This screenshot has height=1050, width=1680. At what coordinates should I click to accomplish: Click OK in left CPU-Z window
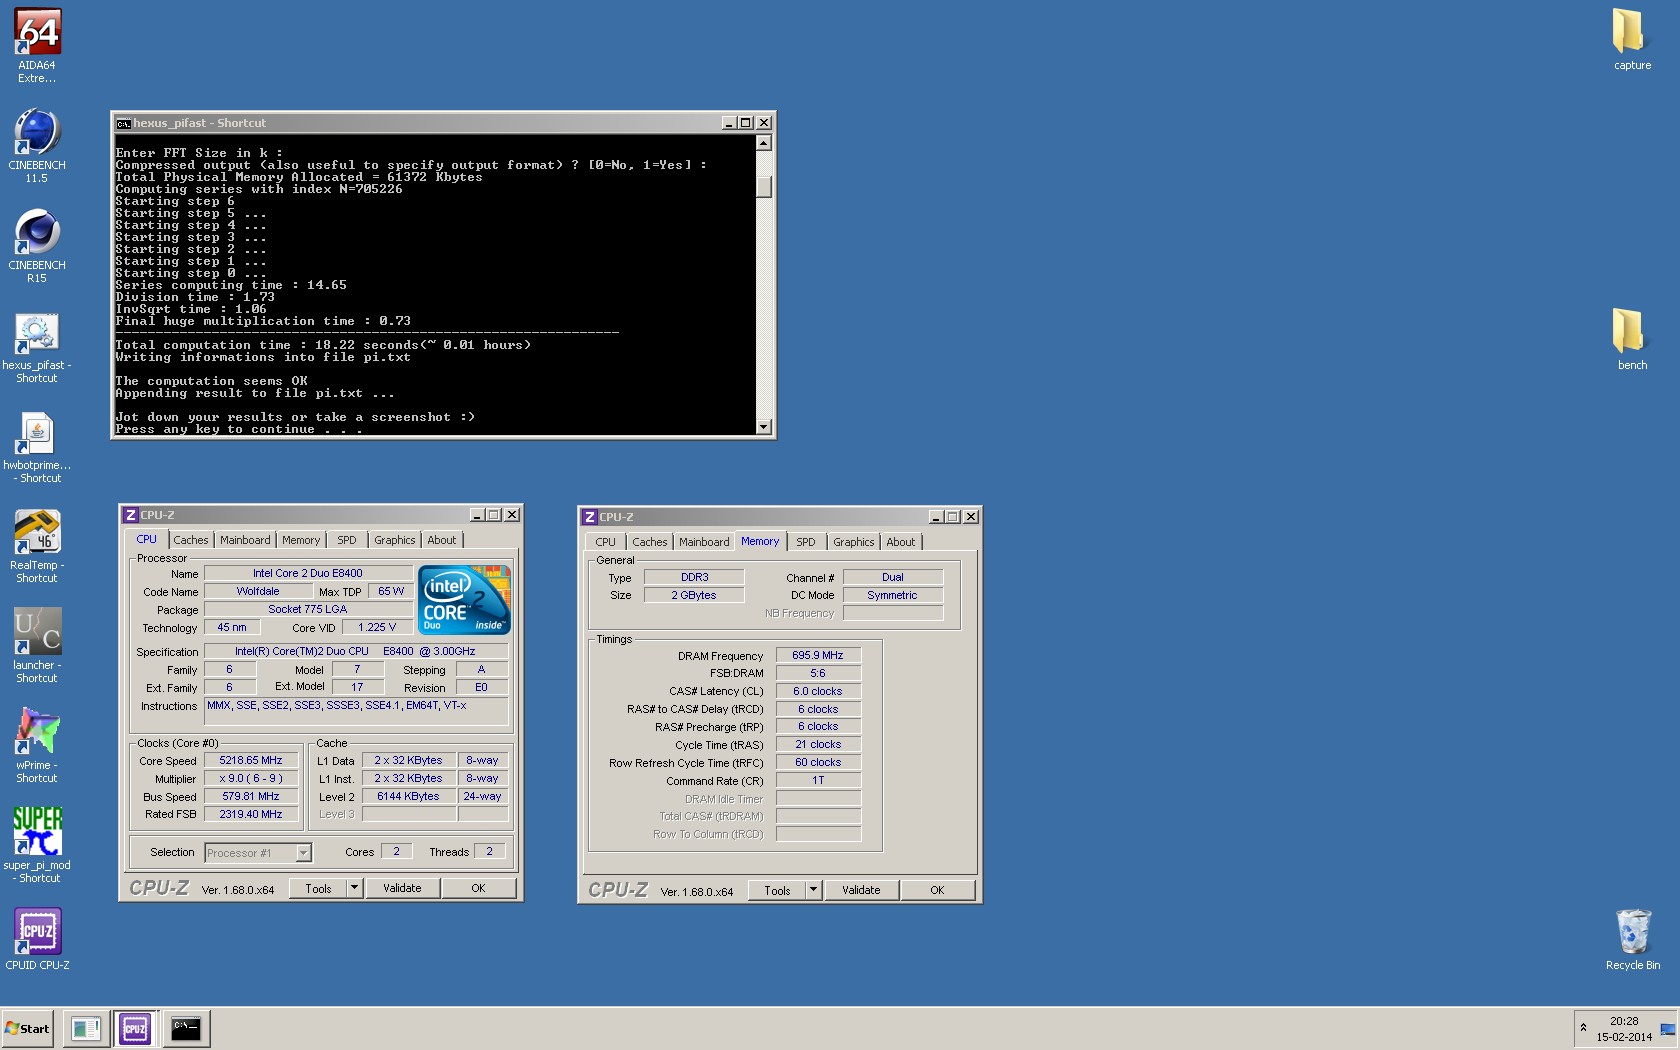478,889
